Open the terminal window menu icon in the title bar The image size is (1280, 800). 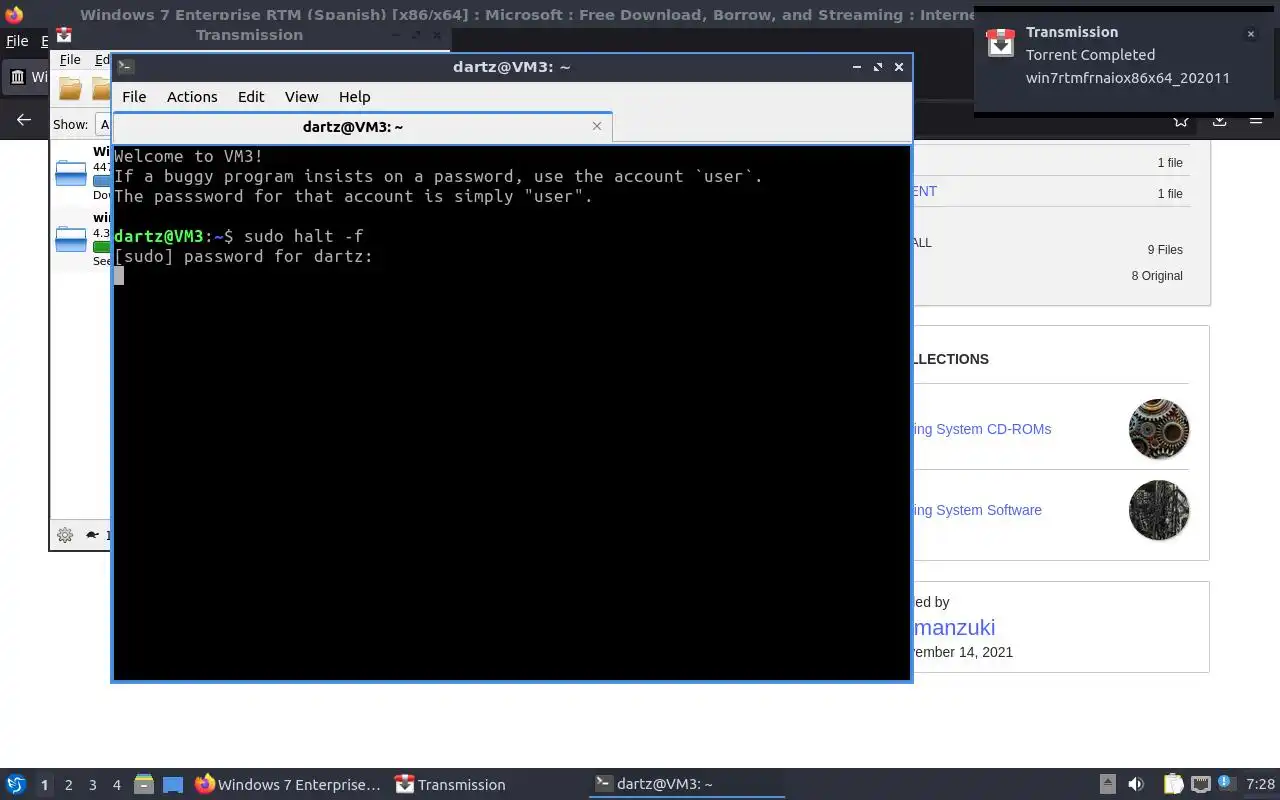(x=125, y=67)
